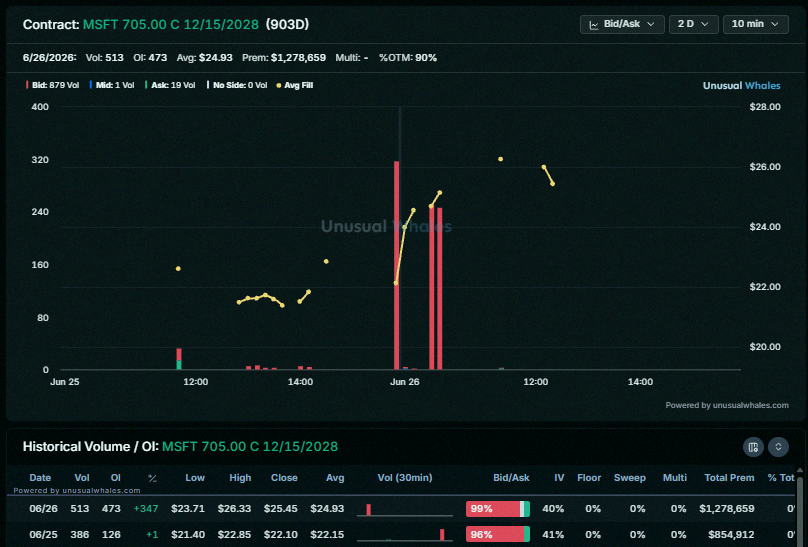This screenshot has height=547, width=808.
Task: Click the 96% bid/ask bar for 06/25
Action: [498, 535]
